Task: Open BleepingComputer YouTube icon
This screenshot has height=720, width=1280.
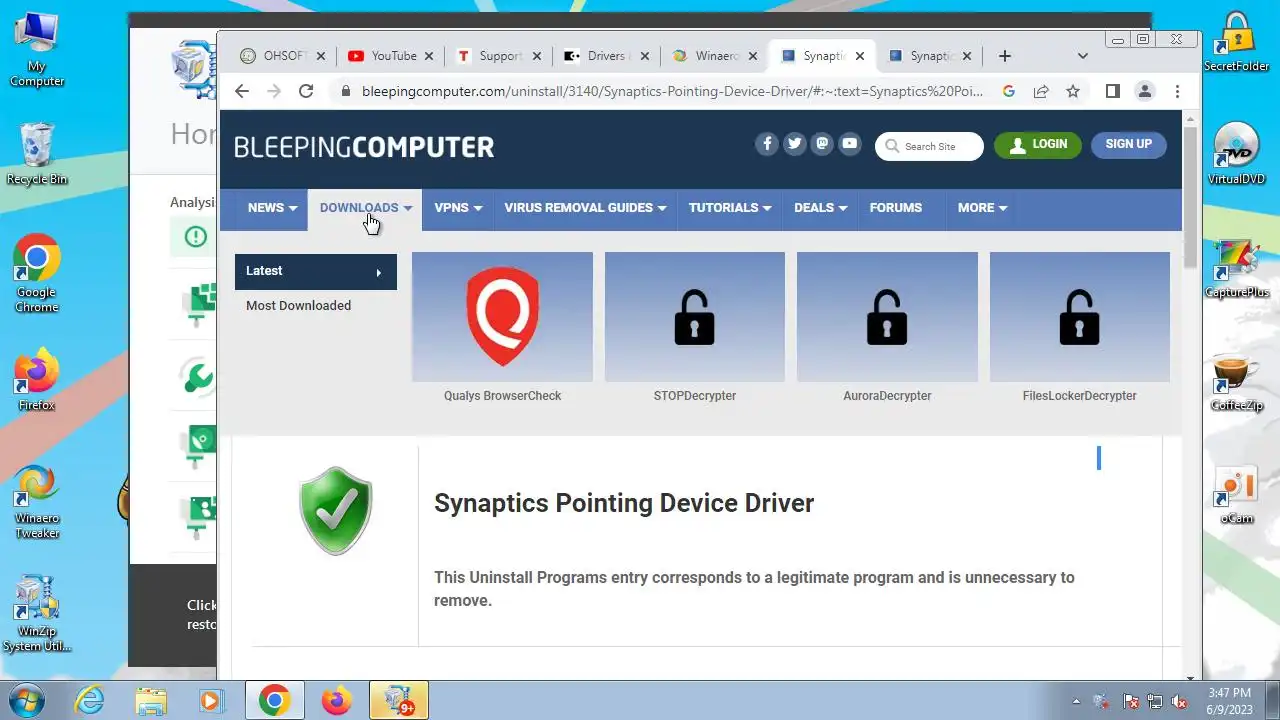Action: [850, 144]
